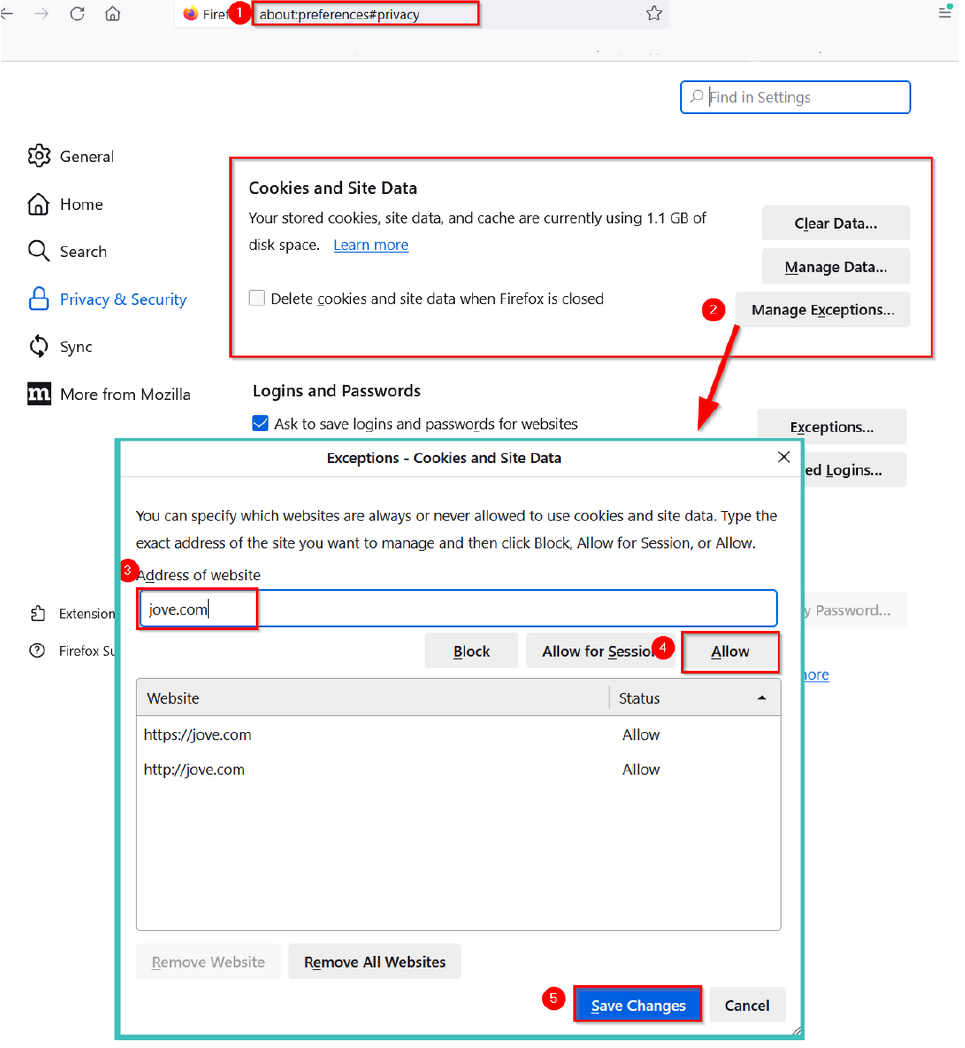This screenshot has width=965, height=1048.
Task: Click the Clear Data button
Action: (x=835, y=223)
